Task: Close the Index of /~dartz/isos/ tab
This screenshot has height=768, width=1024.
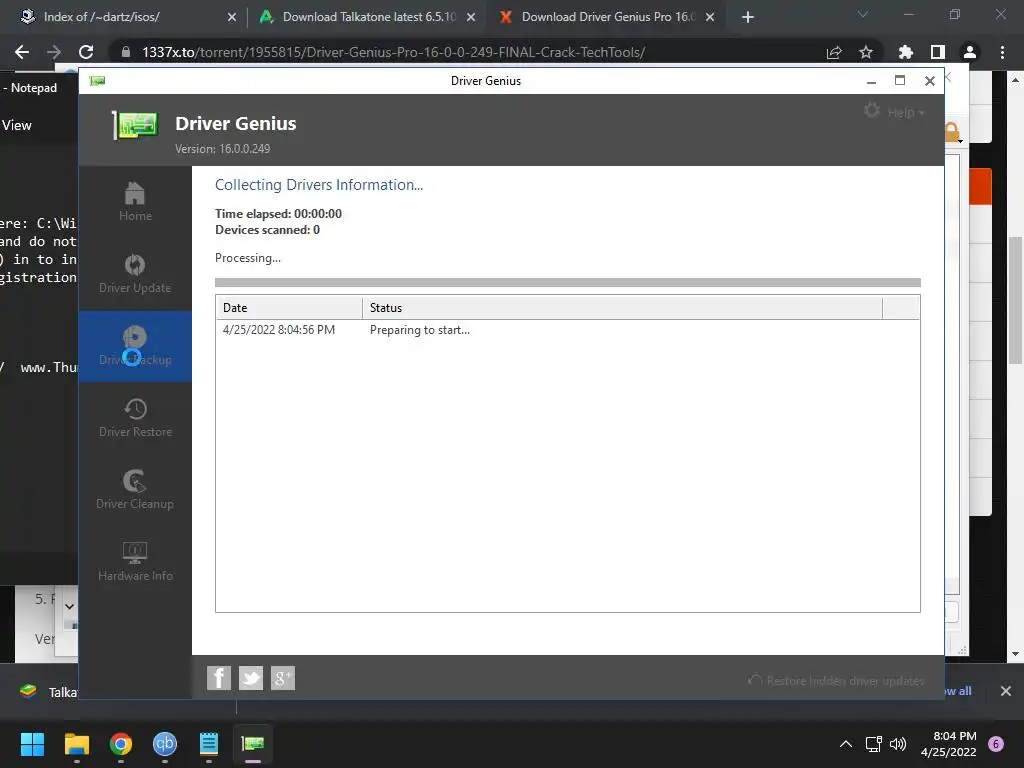Action: [231, 18]
